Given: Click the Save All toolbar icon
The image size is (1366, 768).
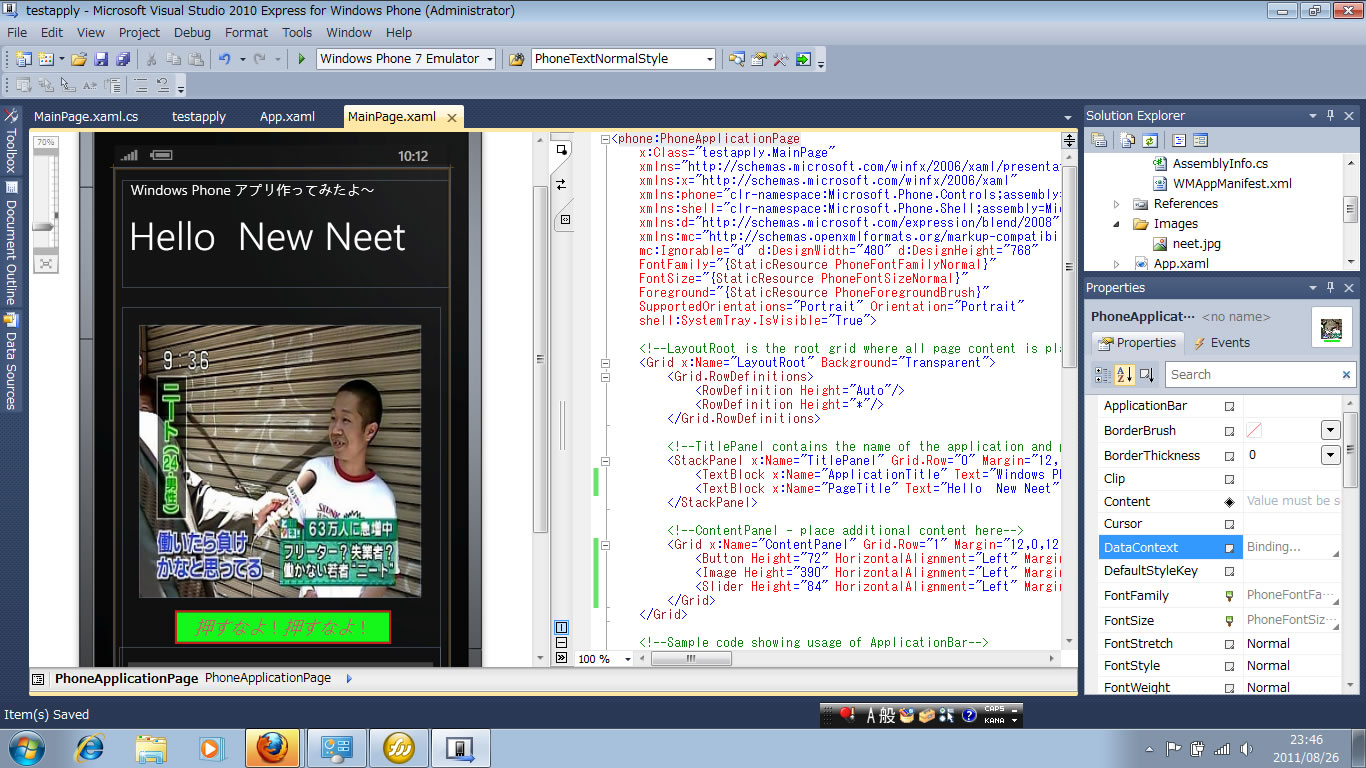Looking at the screenshot, I should click(x=122, y=59).
